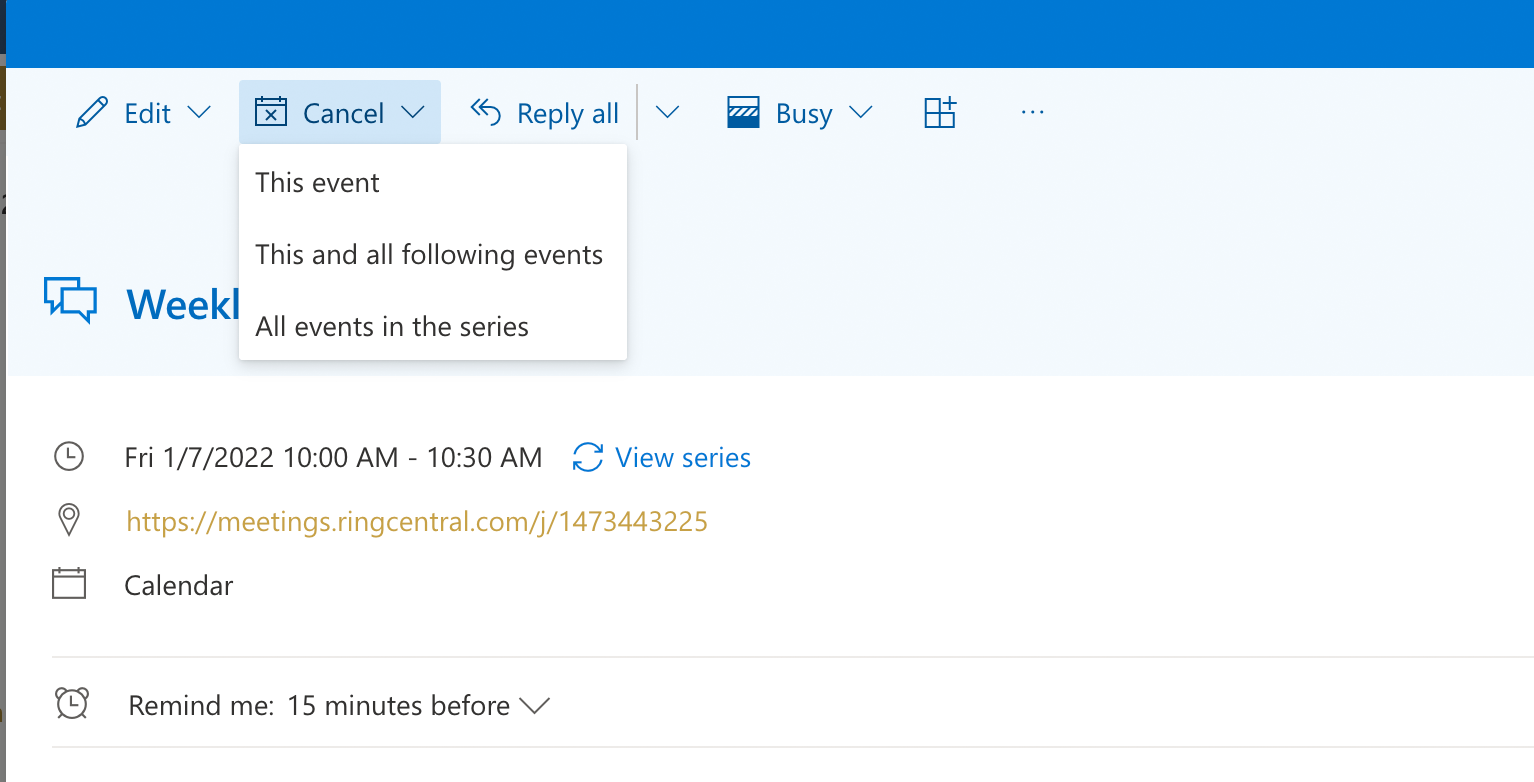Click the Edit pencil icon
The image size is (1534, 782).
91,113
